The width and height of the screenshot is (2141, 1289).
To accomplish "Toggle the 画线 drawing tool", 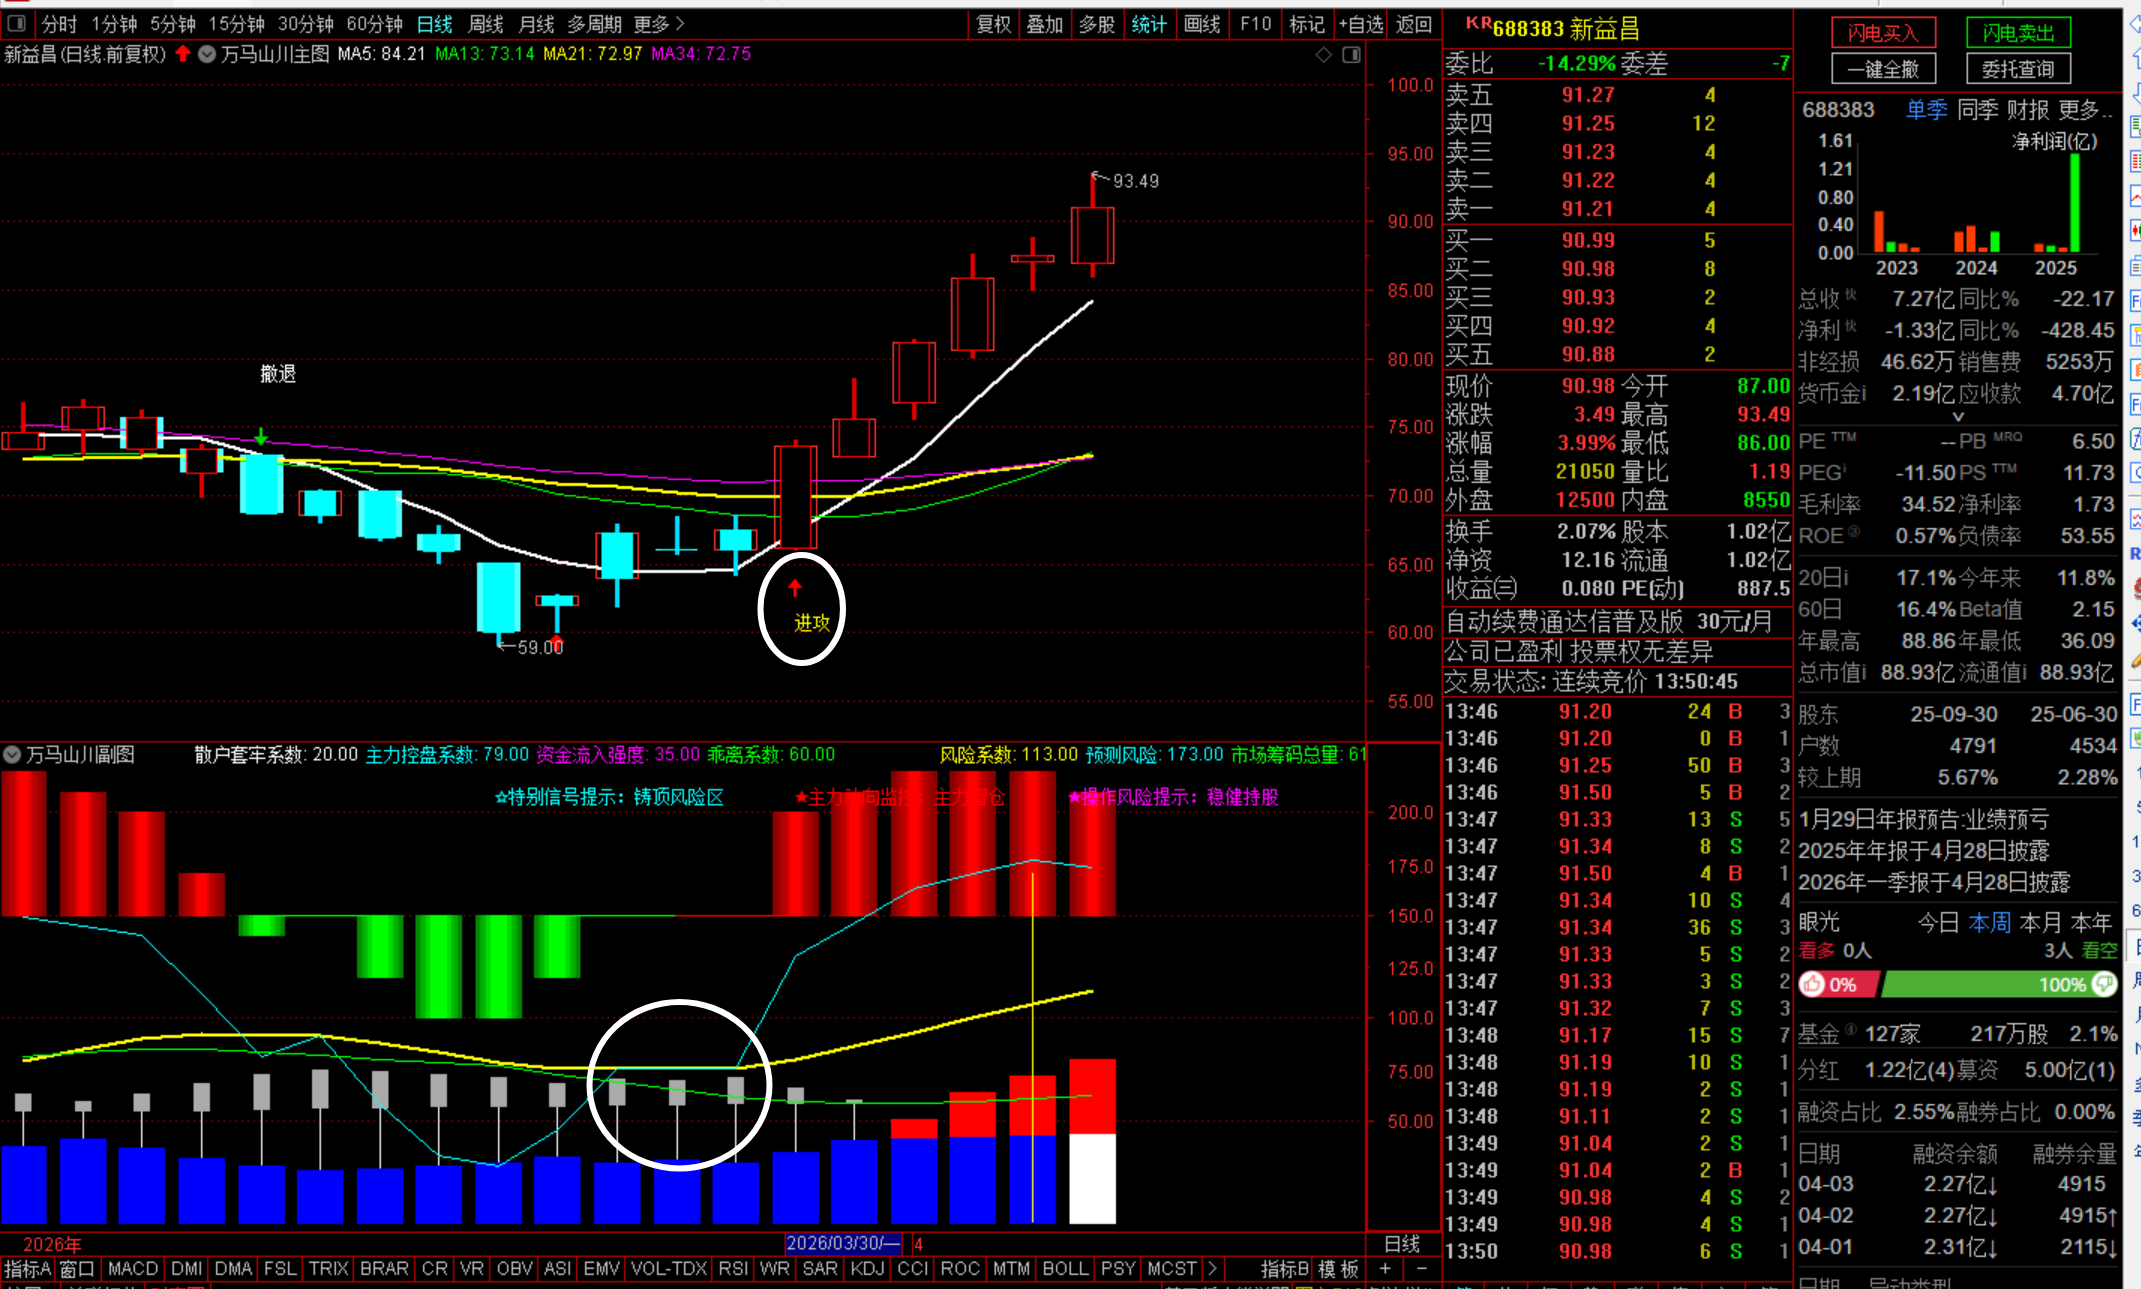I will [x=1201, y=23].
